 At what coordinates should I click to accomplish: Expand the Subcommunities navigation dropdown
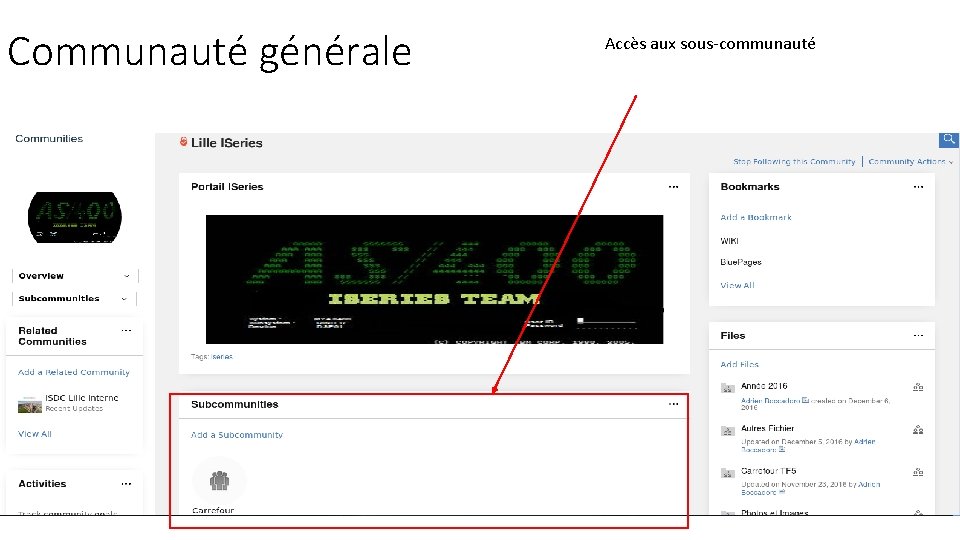124,299
